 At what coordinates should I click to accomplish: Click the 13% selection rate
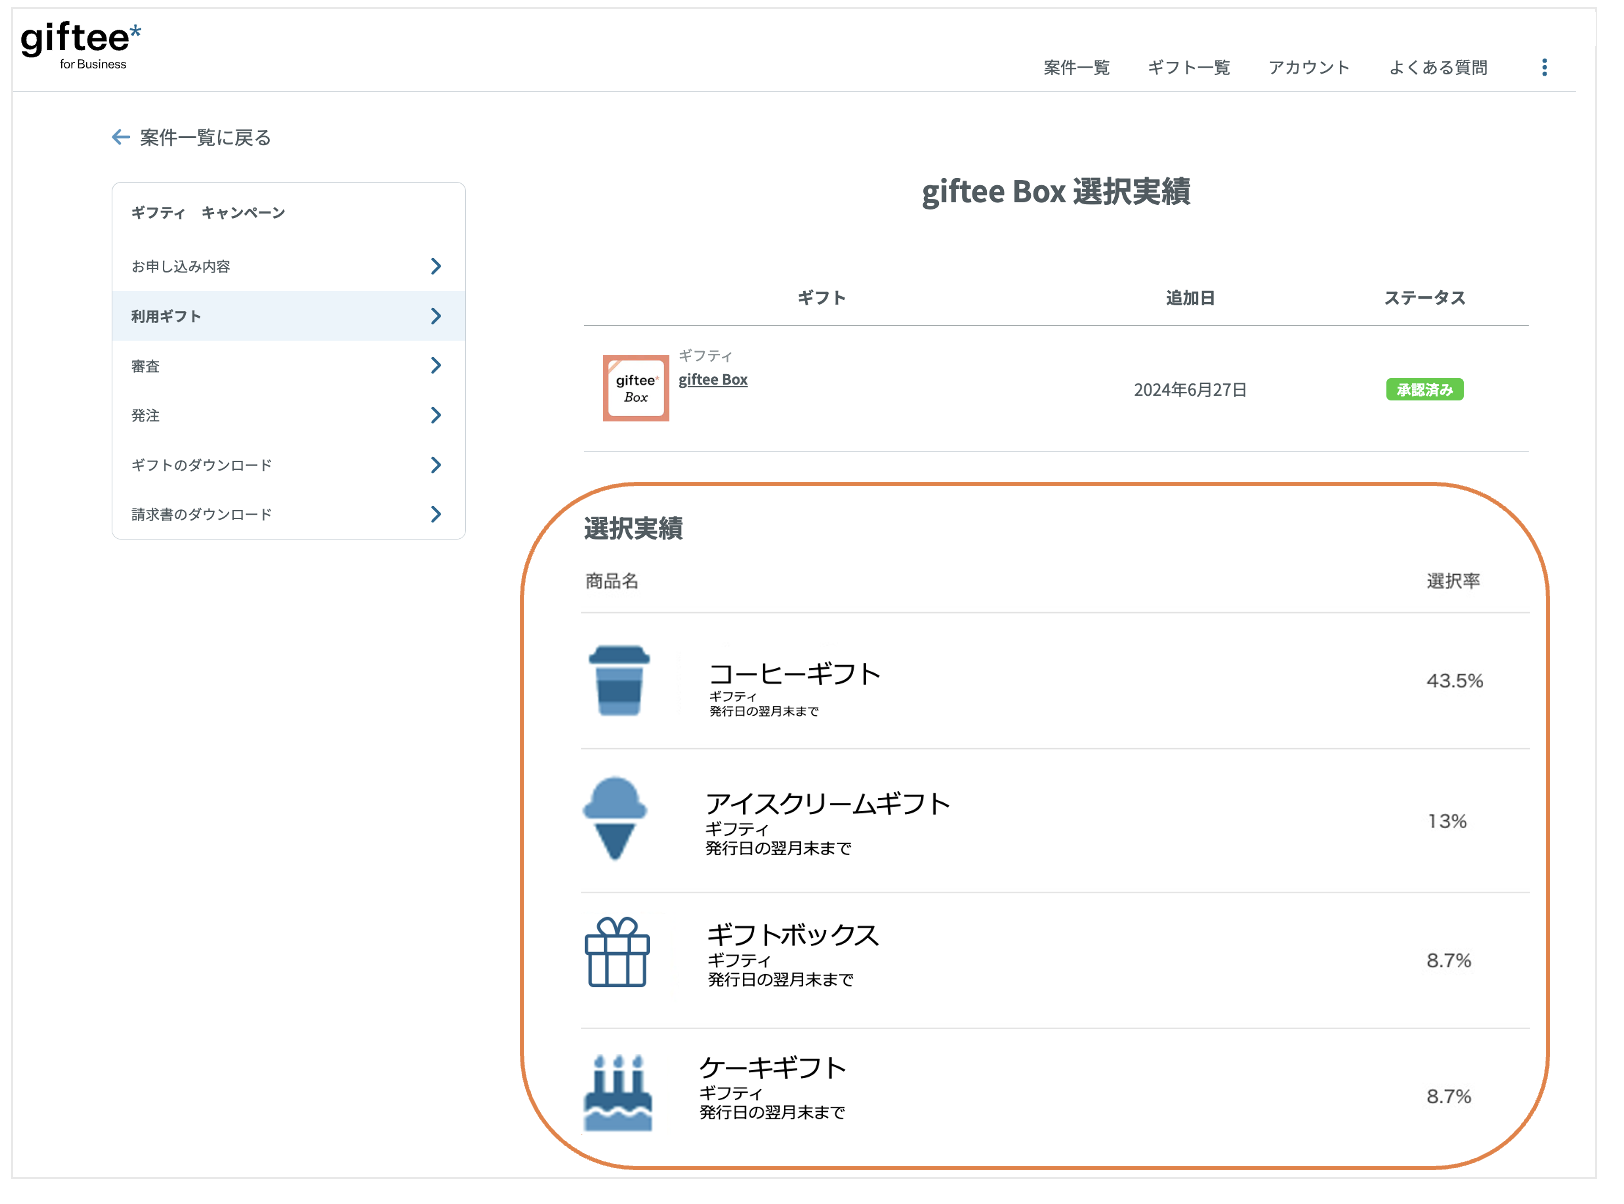[1447, 821]
